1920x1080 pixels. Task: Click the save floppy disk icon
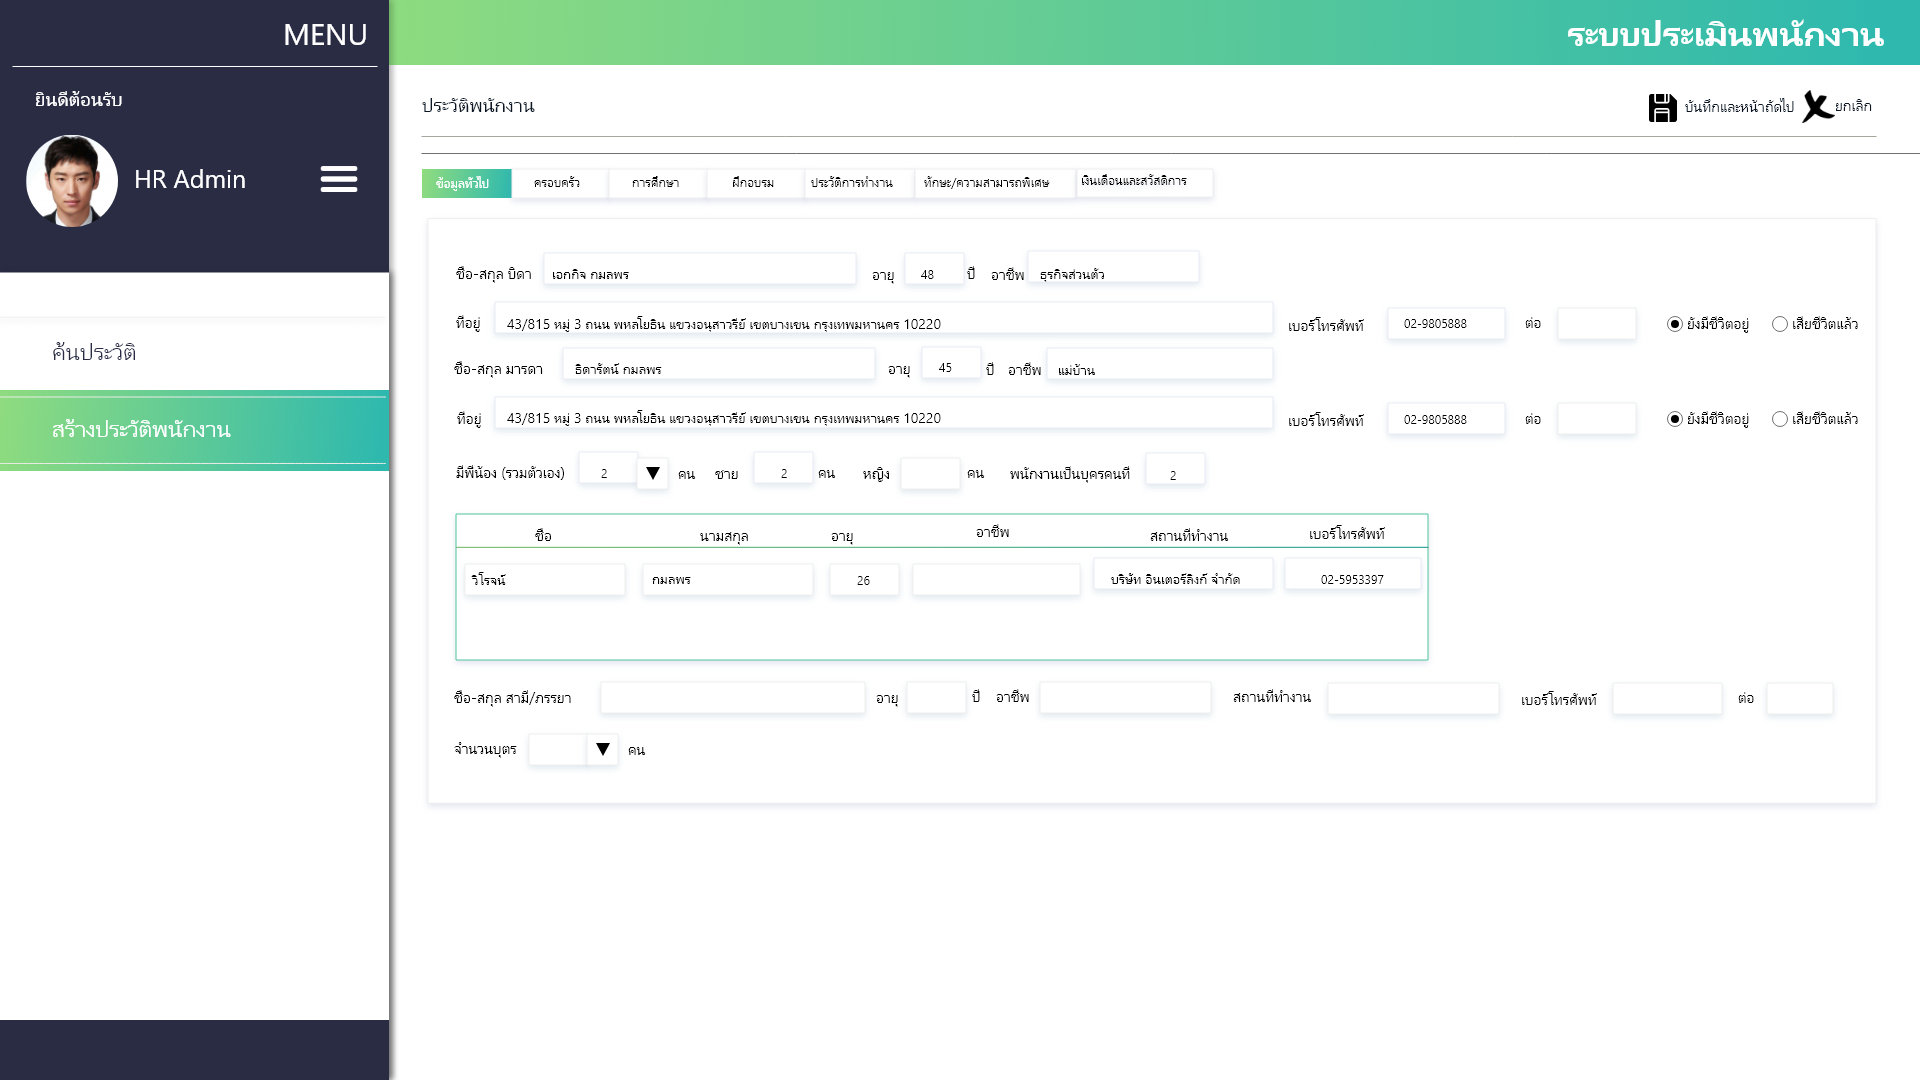(x=1662, y=107)
